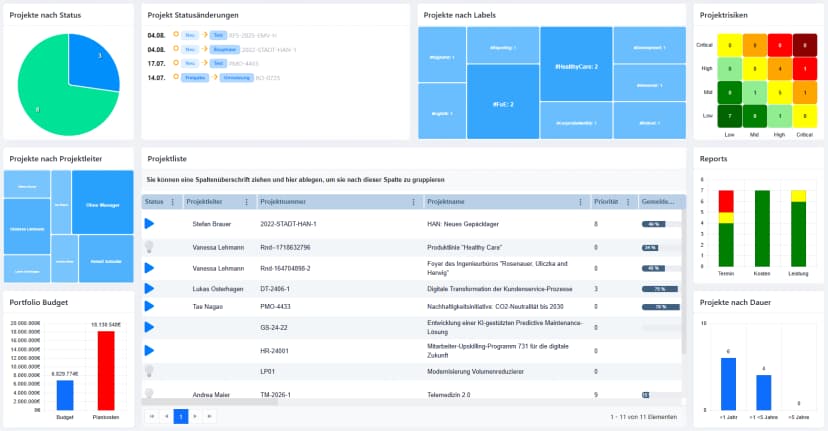
Task: Click 'Produktlinie "Healthy Care"' project name
Action: [464, 247]
